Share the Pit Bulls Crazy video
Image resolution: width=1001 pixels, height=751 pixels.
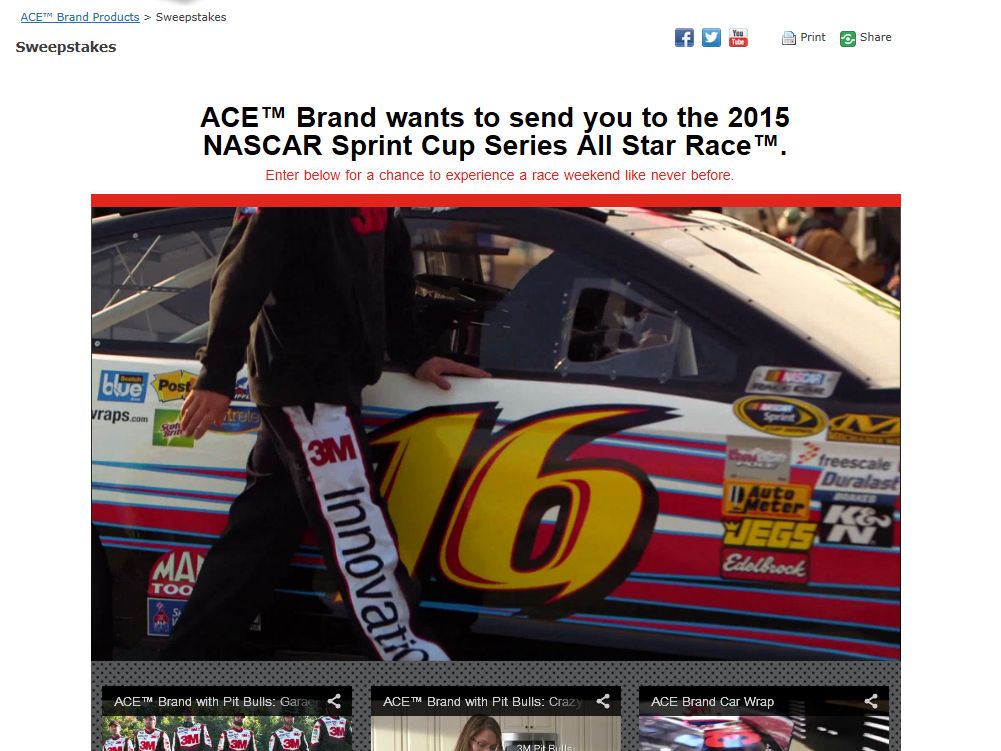pyautogui.click(x=603, y=701)
